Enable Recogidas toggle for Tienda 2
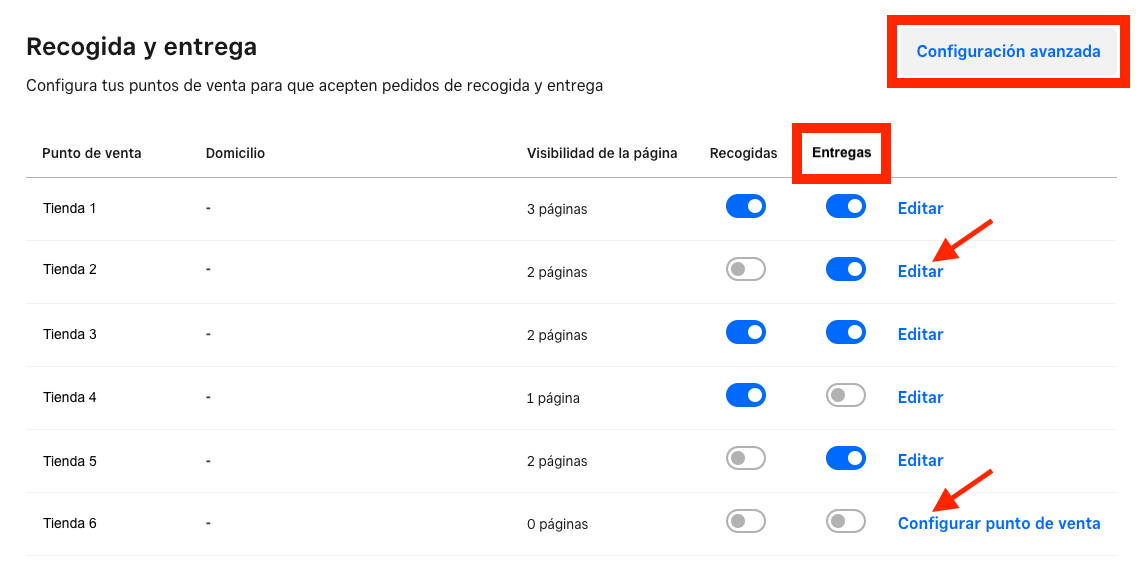Screen dimensions: 1147x582 coord(745,269)
